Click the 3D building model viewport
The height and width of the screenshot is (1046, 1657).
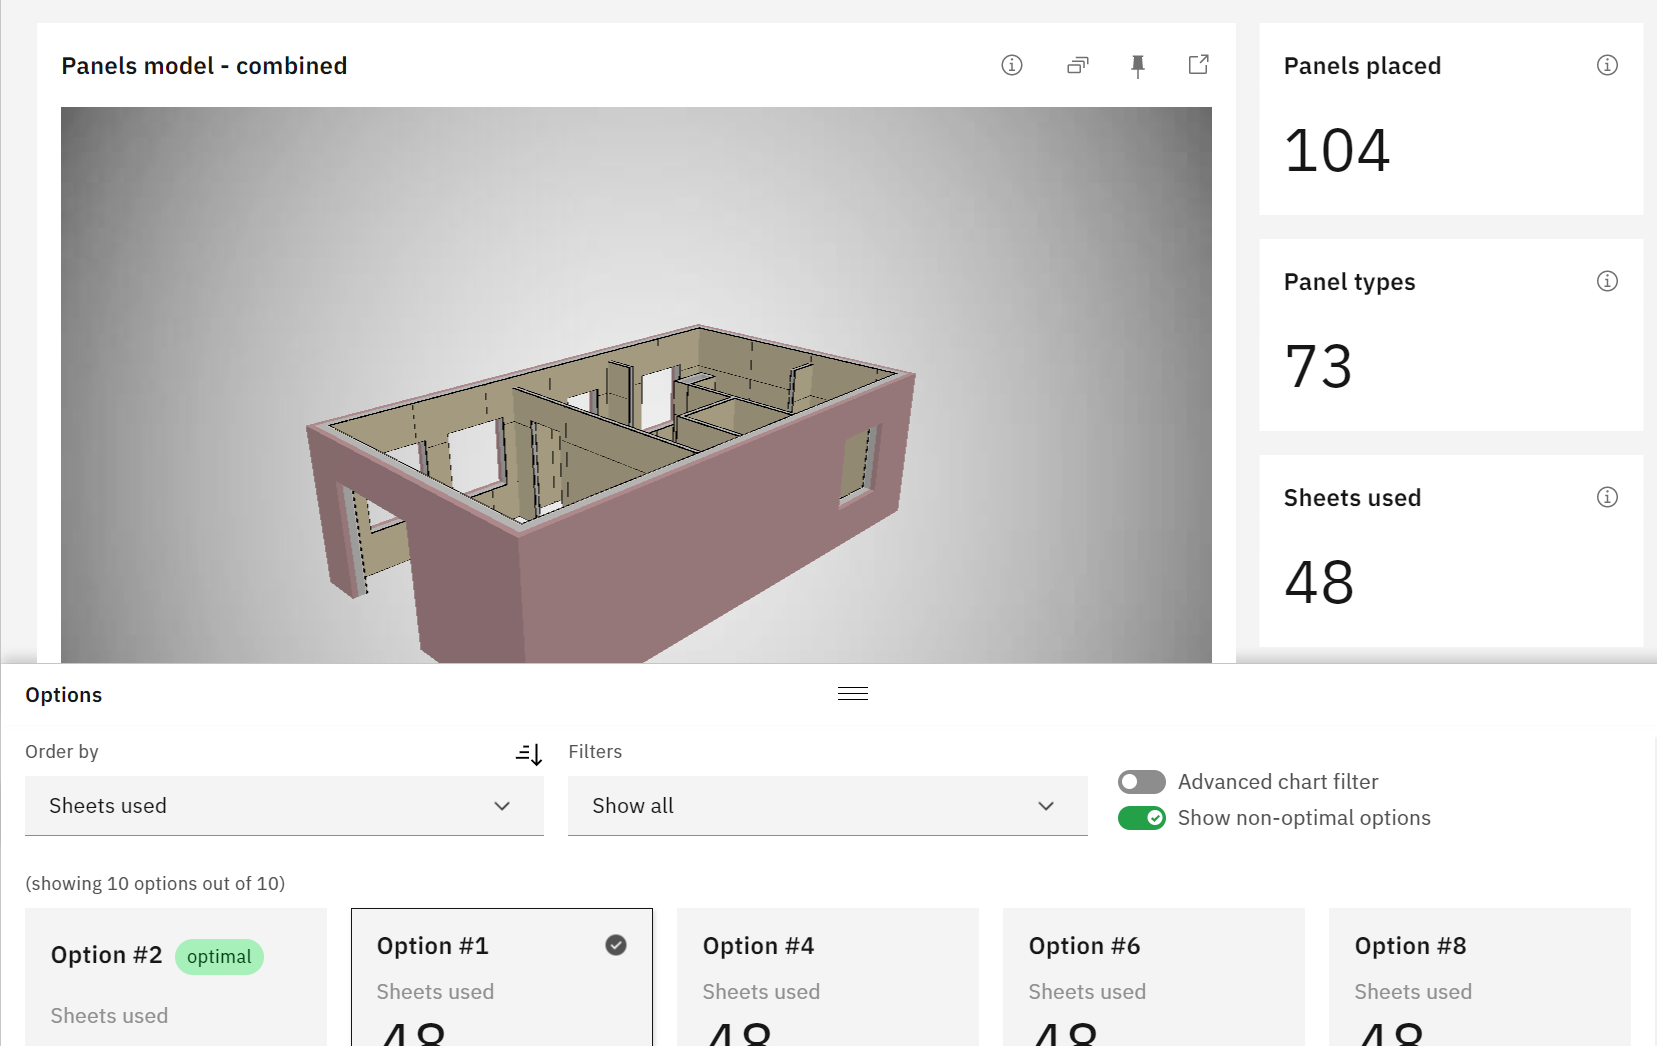(637, 383)
